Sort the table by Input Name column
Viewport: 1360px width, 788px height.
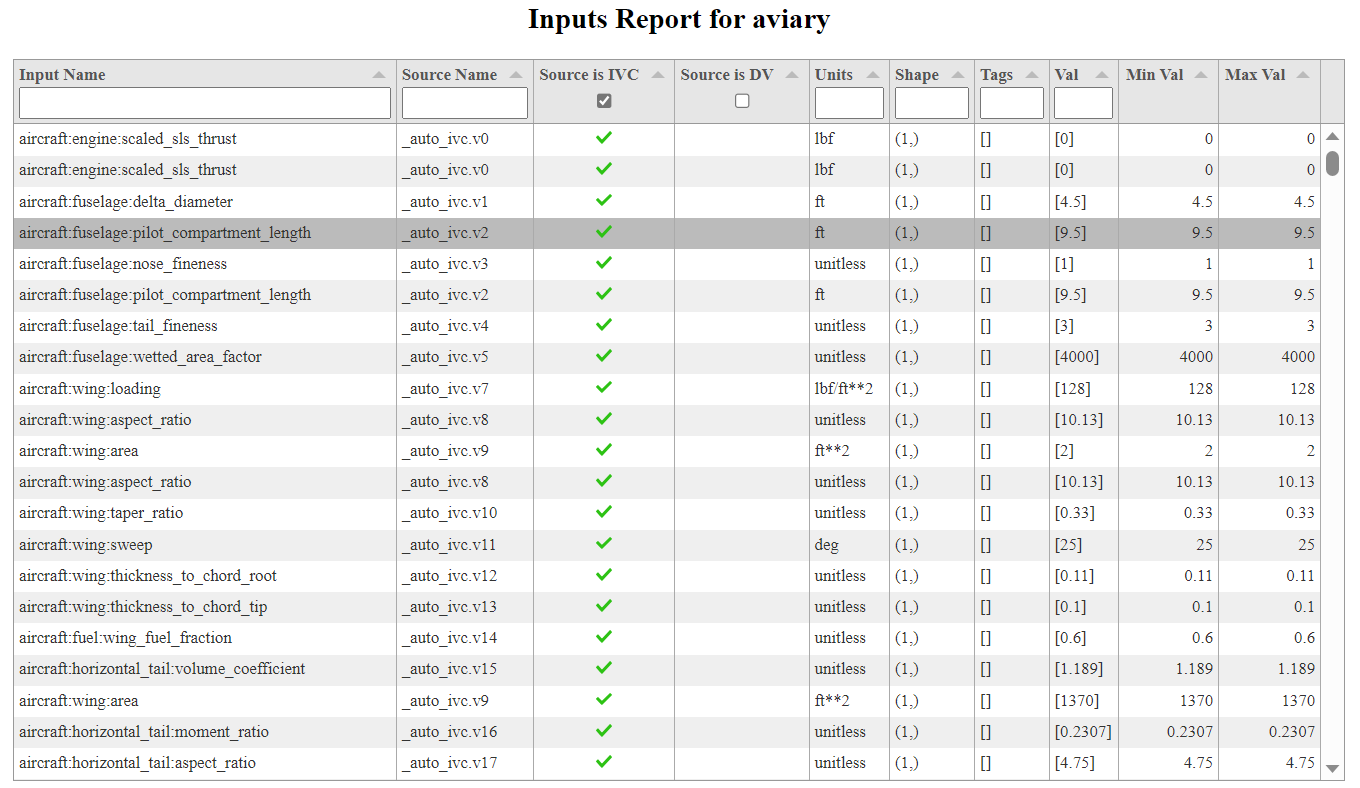[380, 73]
